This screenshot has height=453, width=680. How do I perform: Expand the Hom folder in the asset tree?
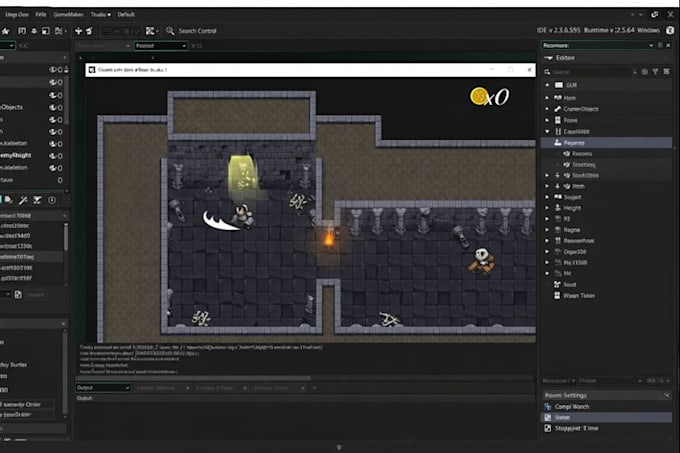[x=547, y=98]
